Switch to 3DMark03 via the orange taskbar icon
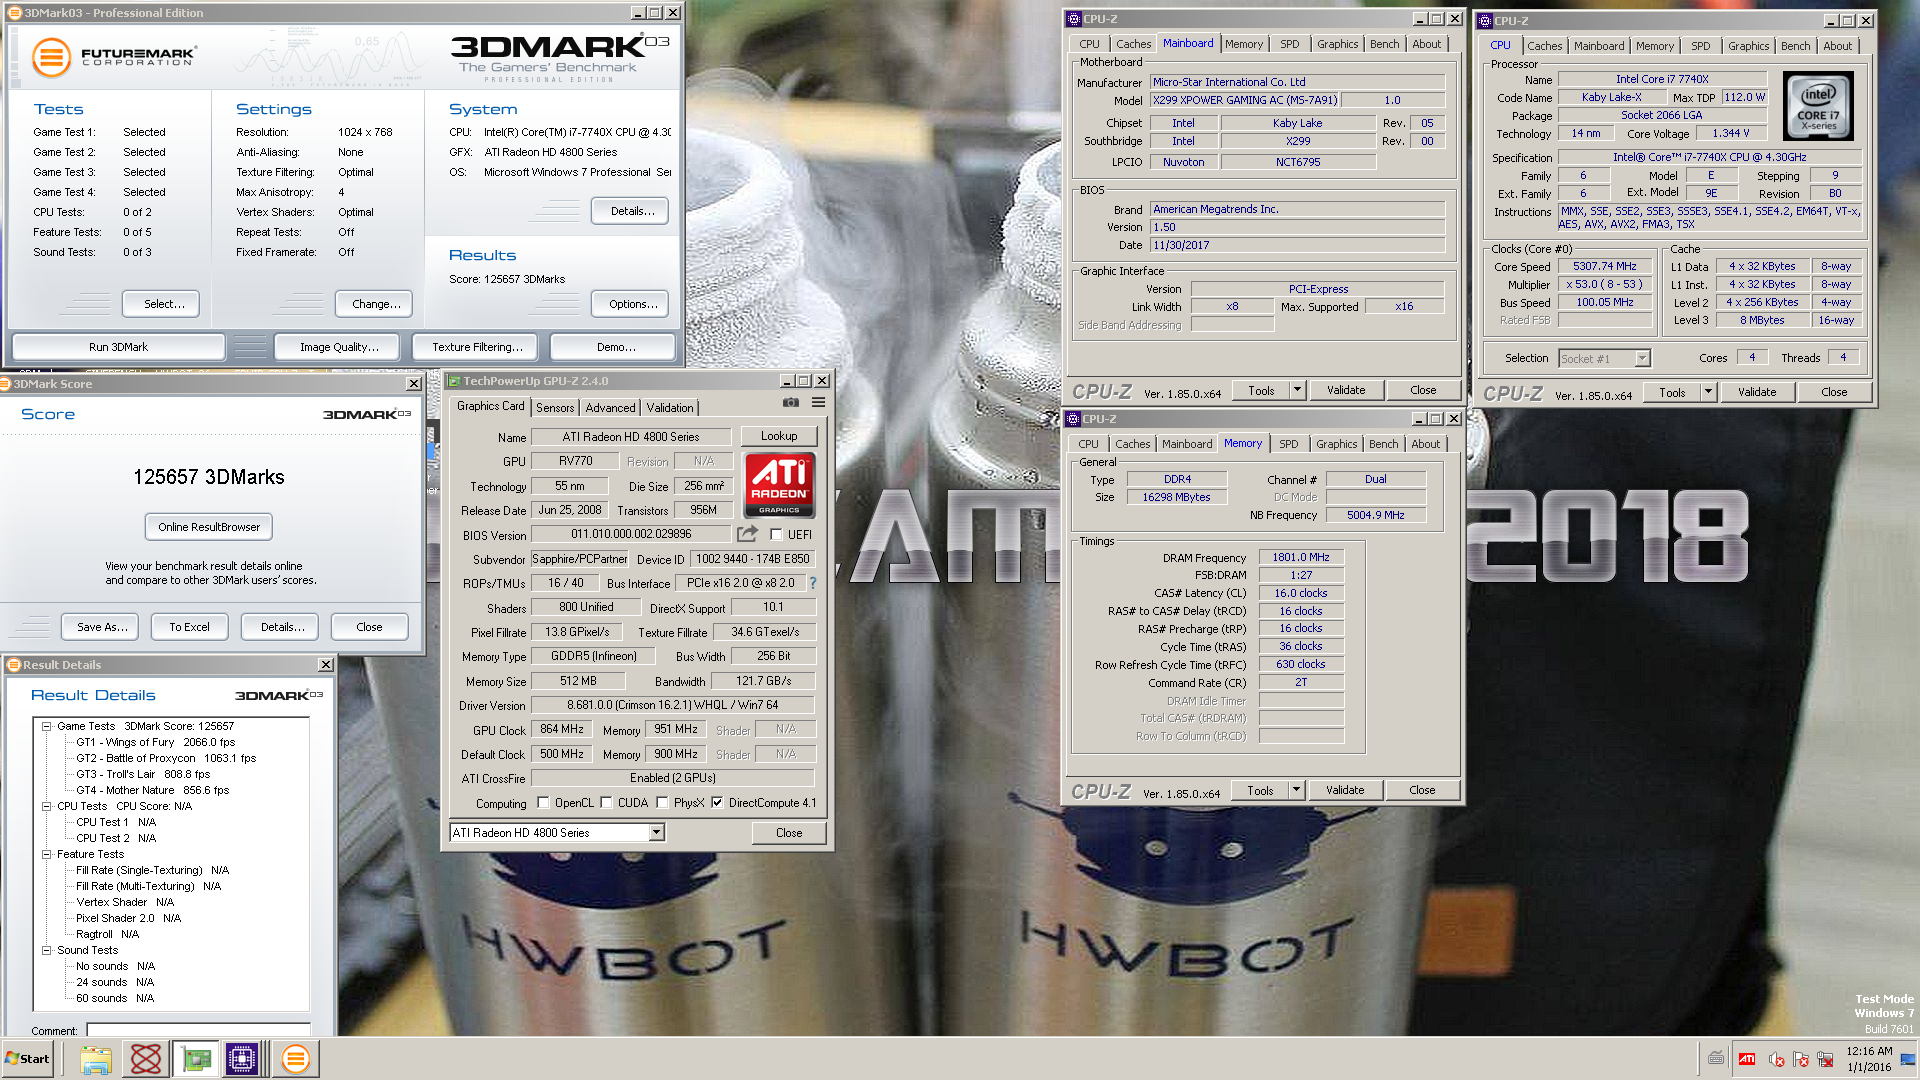 pyautogui.click(x=295, y=1059)
